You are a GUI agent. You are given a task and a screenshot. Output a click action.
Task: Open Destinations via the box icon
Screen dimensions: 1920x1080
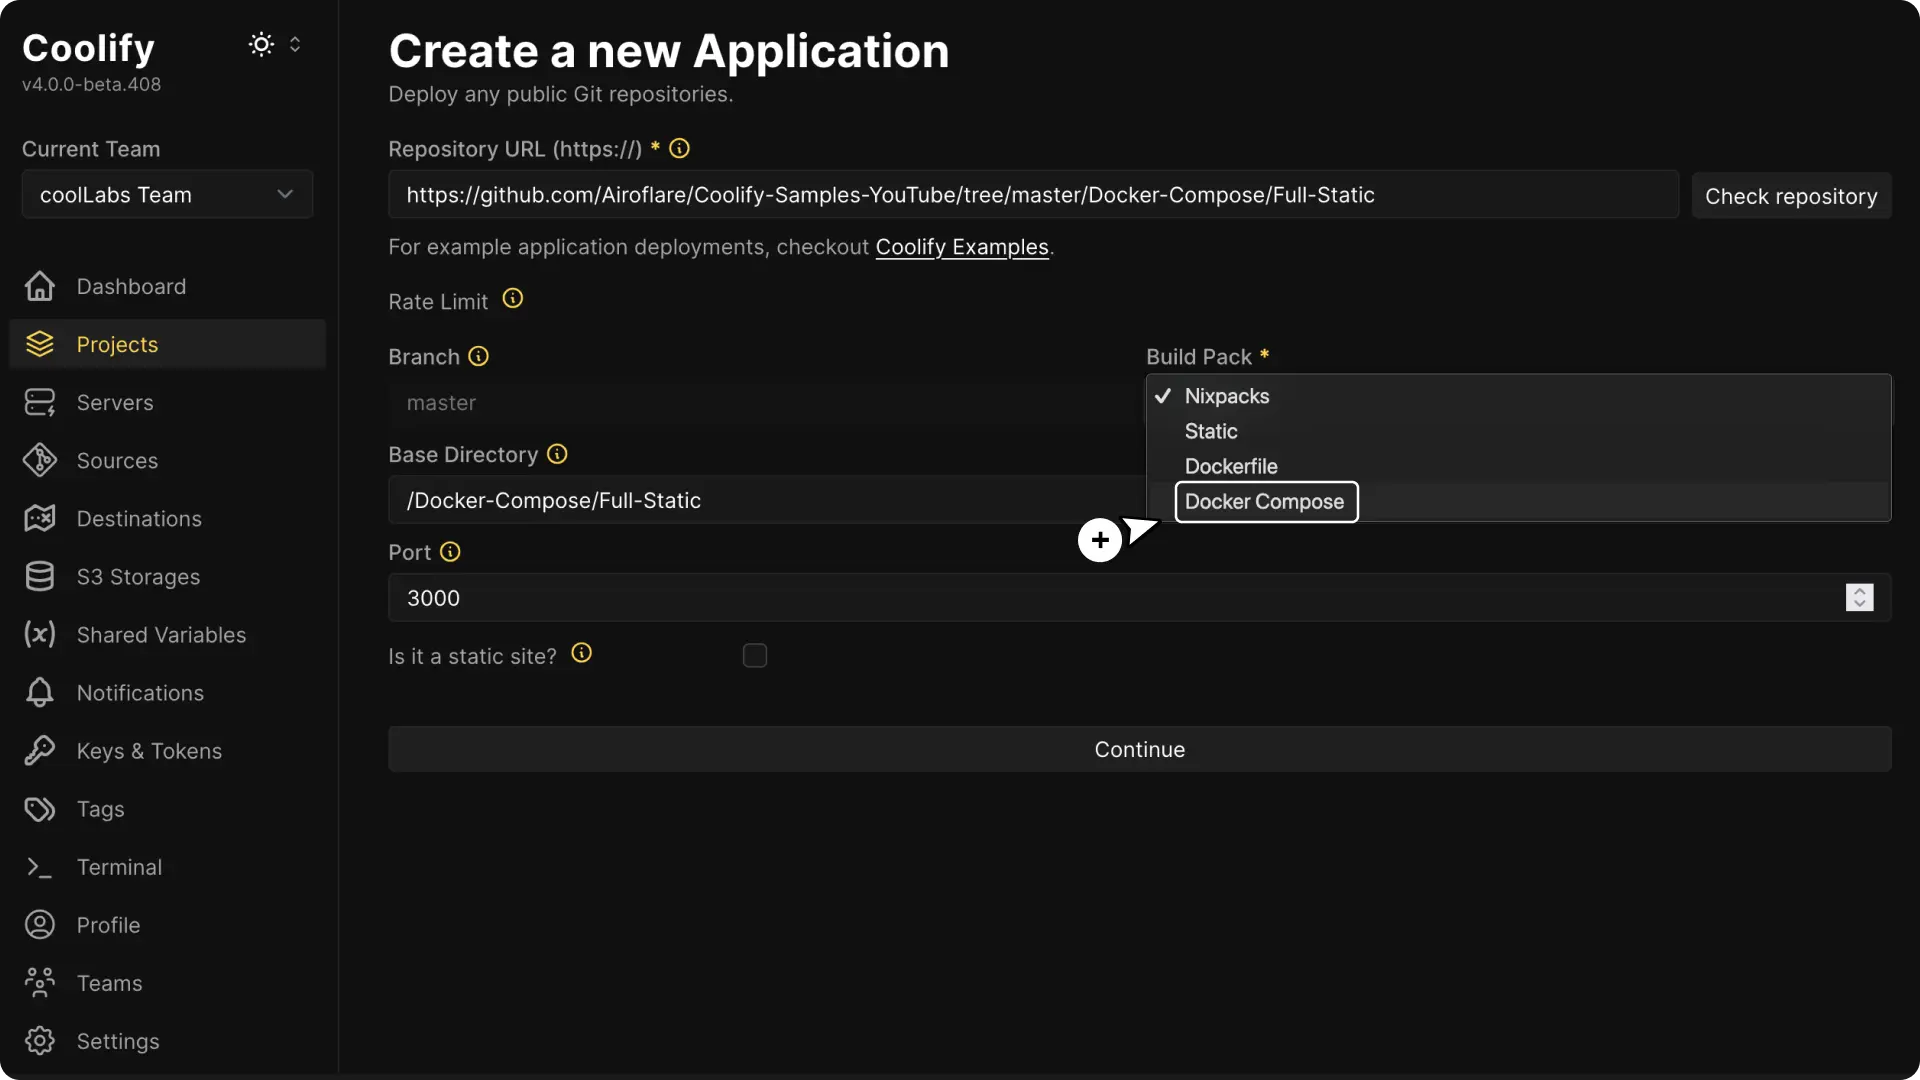tap(39, 518)
